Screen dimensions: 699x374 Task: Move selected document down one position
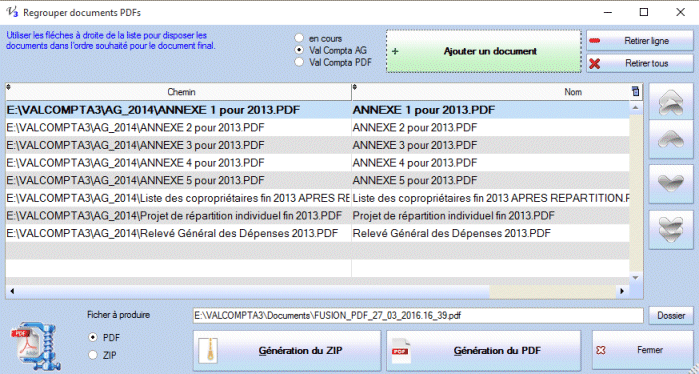[x=671, y=184]
